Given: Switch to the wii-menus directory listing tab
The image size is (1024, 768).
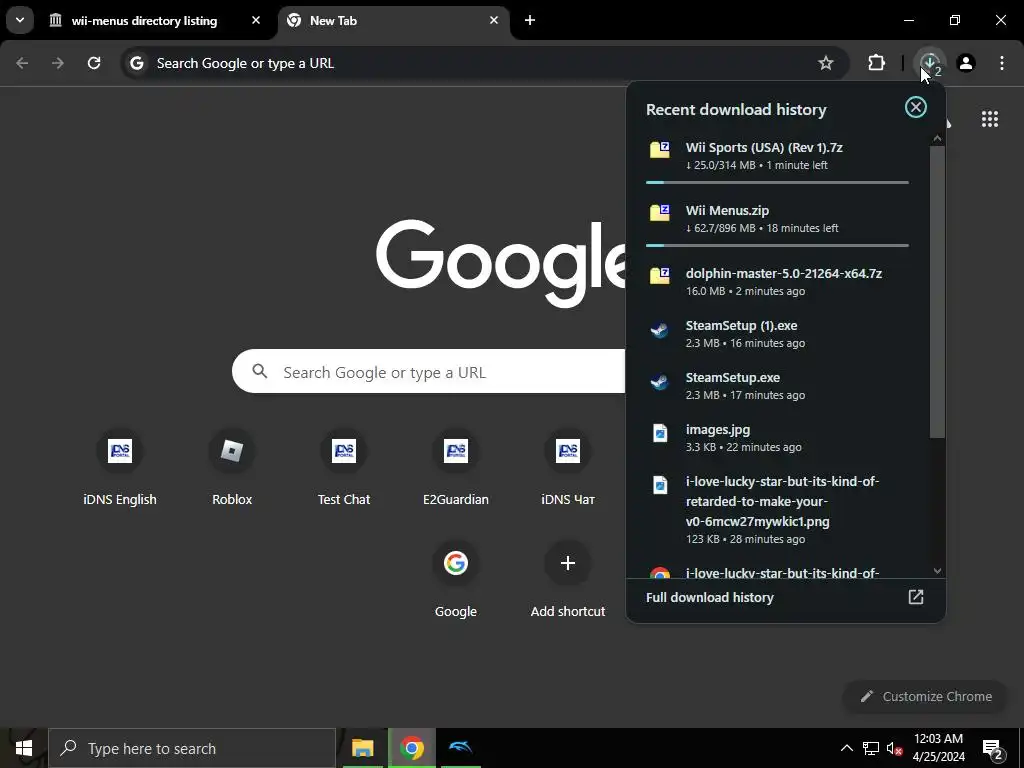Looking at the screenshot, I should point(144,21).
